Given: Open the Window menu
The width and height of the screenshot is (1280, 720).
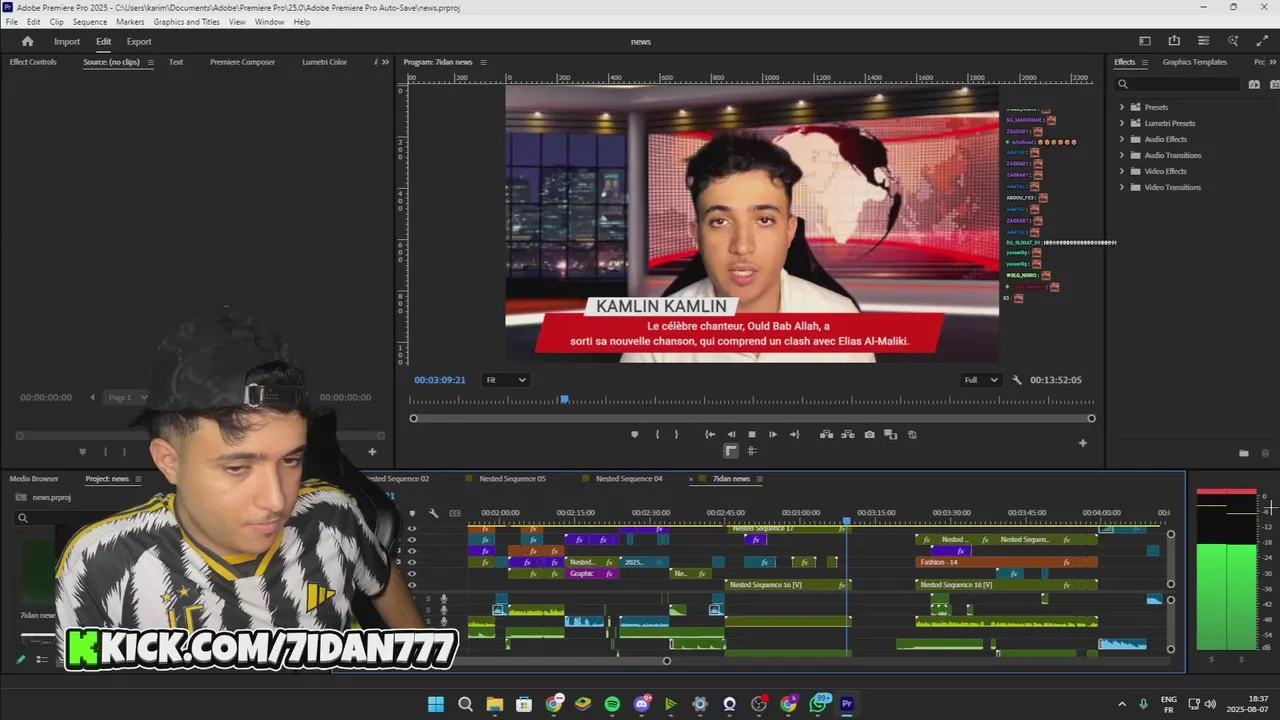Looking at the screenshot, I should click(269, 22).
